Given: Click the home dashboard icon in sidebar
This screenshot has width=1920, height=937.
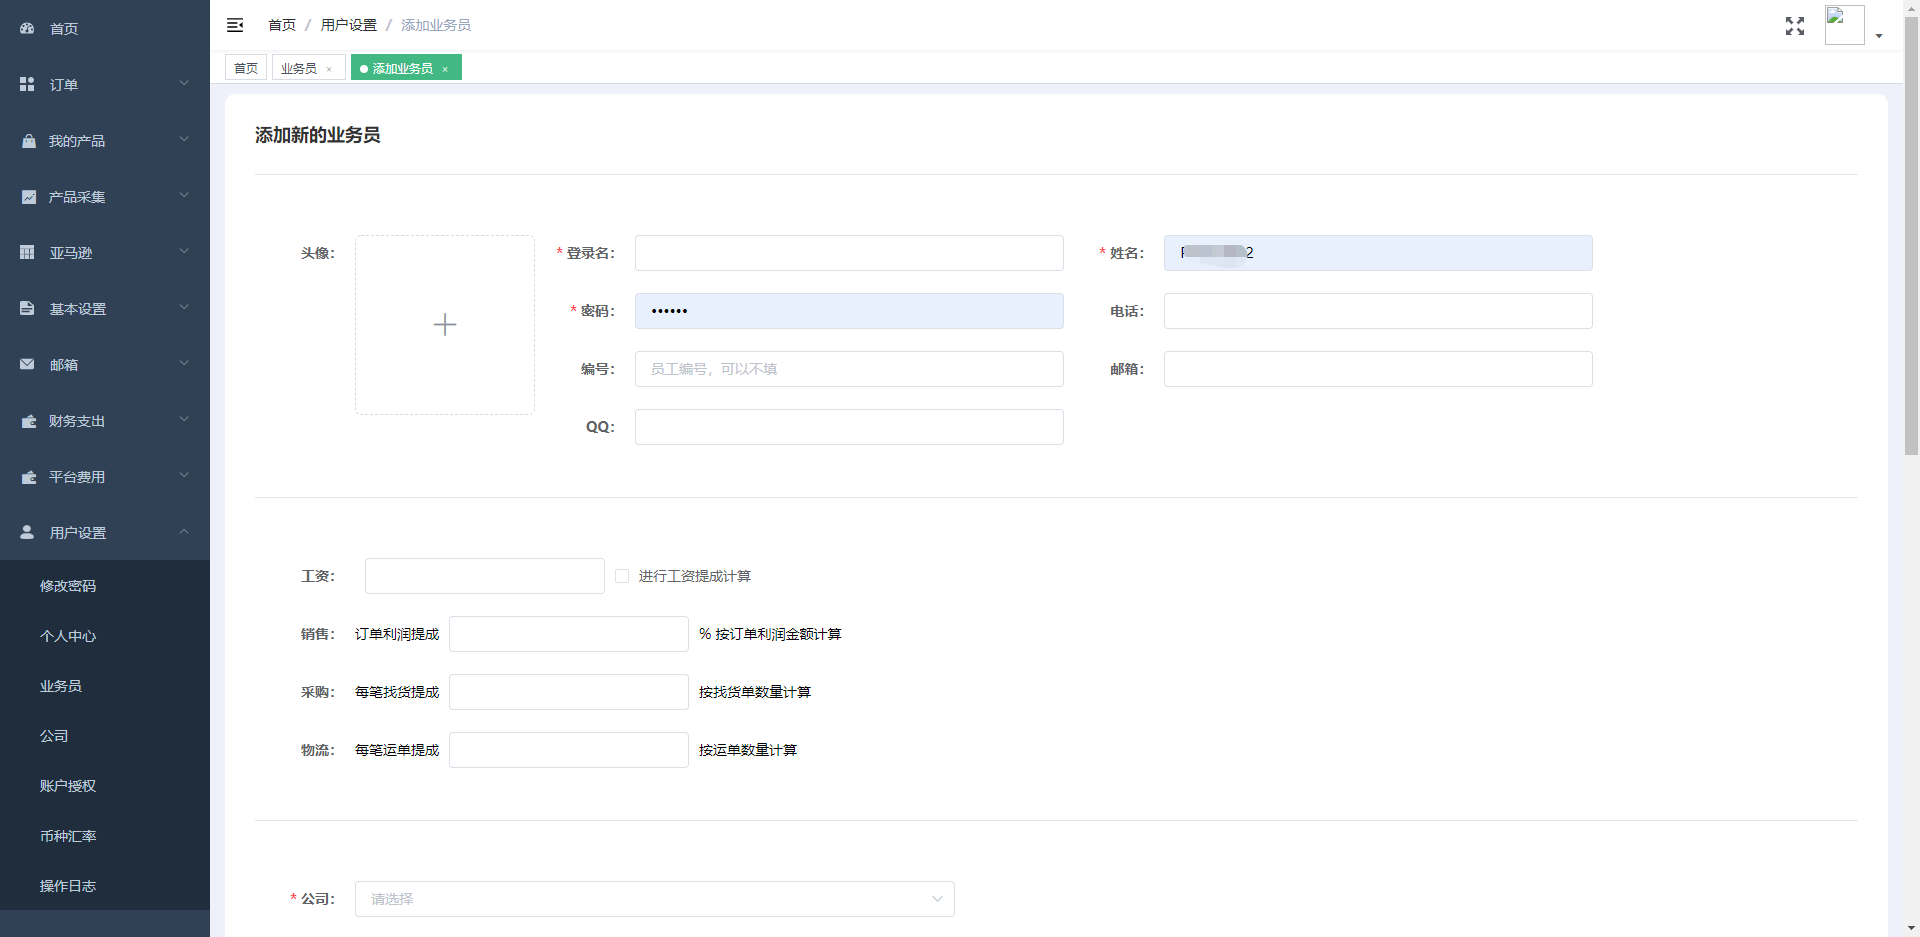Looking at the screenshot, I should (x=27, y=29).
